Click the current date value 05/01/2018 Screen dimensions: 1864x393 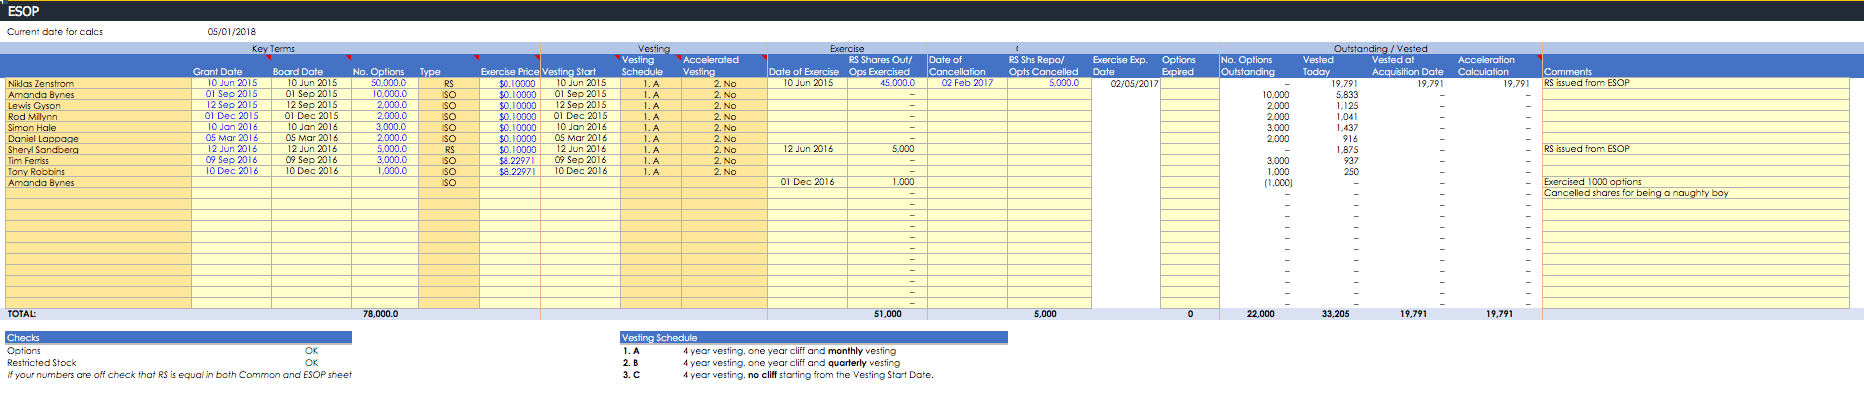231,32
